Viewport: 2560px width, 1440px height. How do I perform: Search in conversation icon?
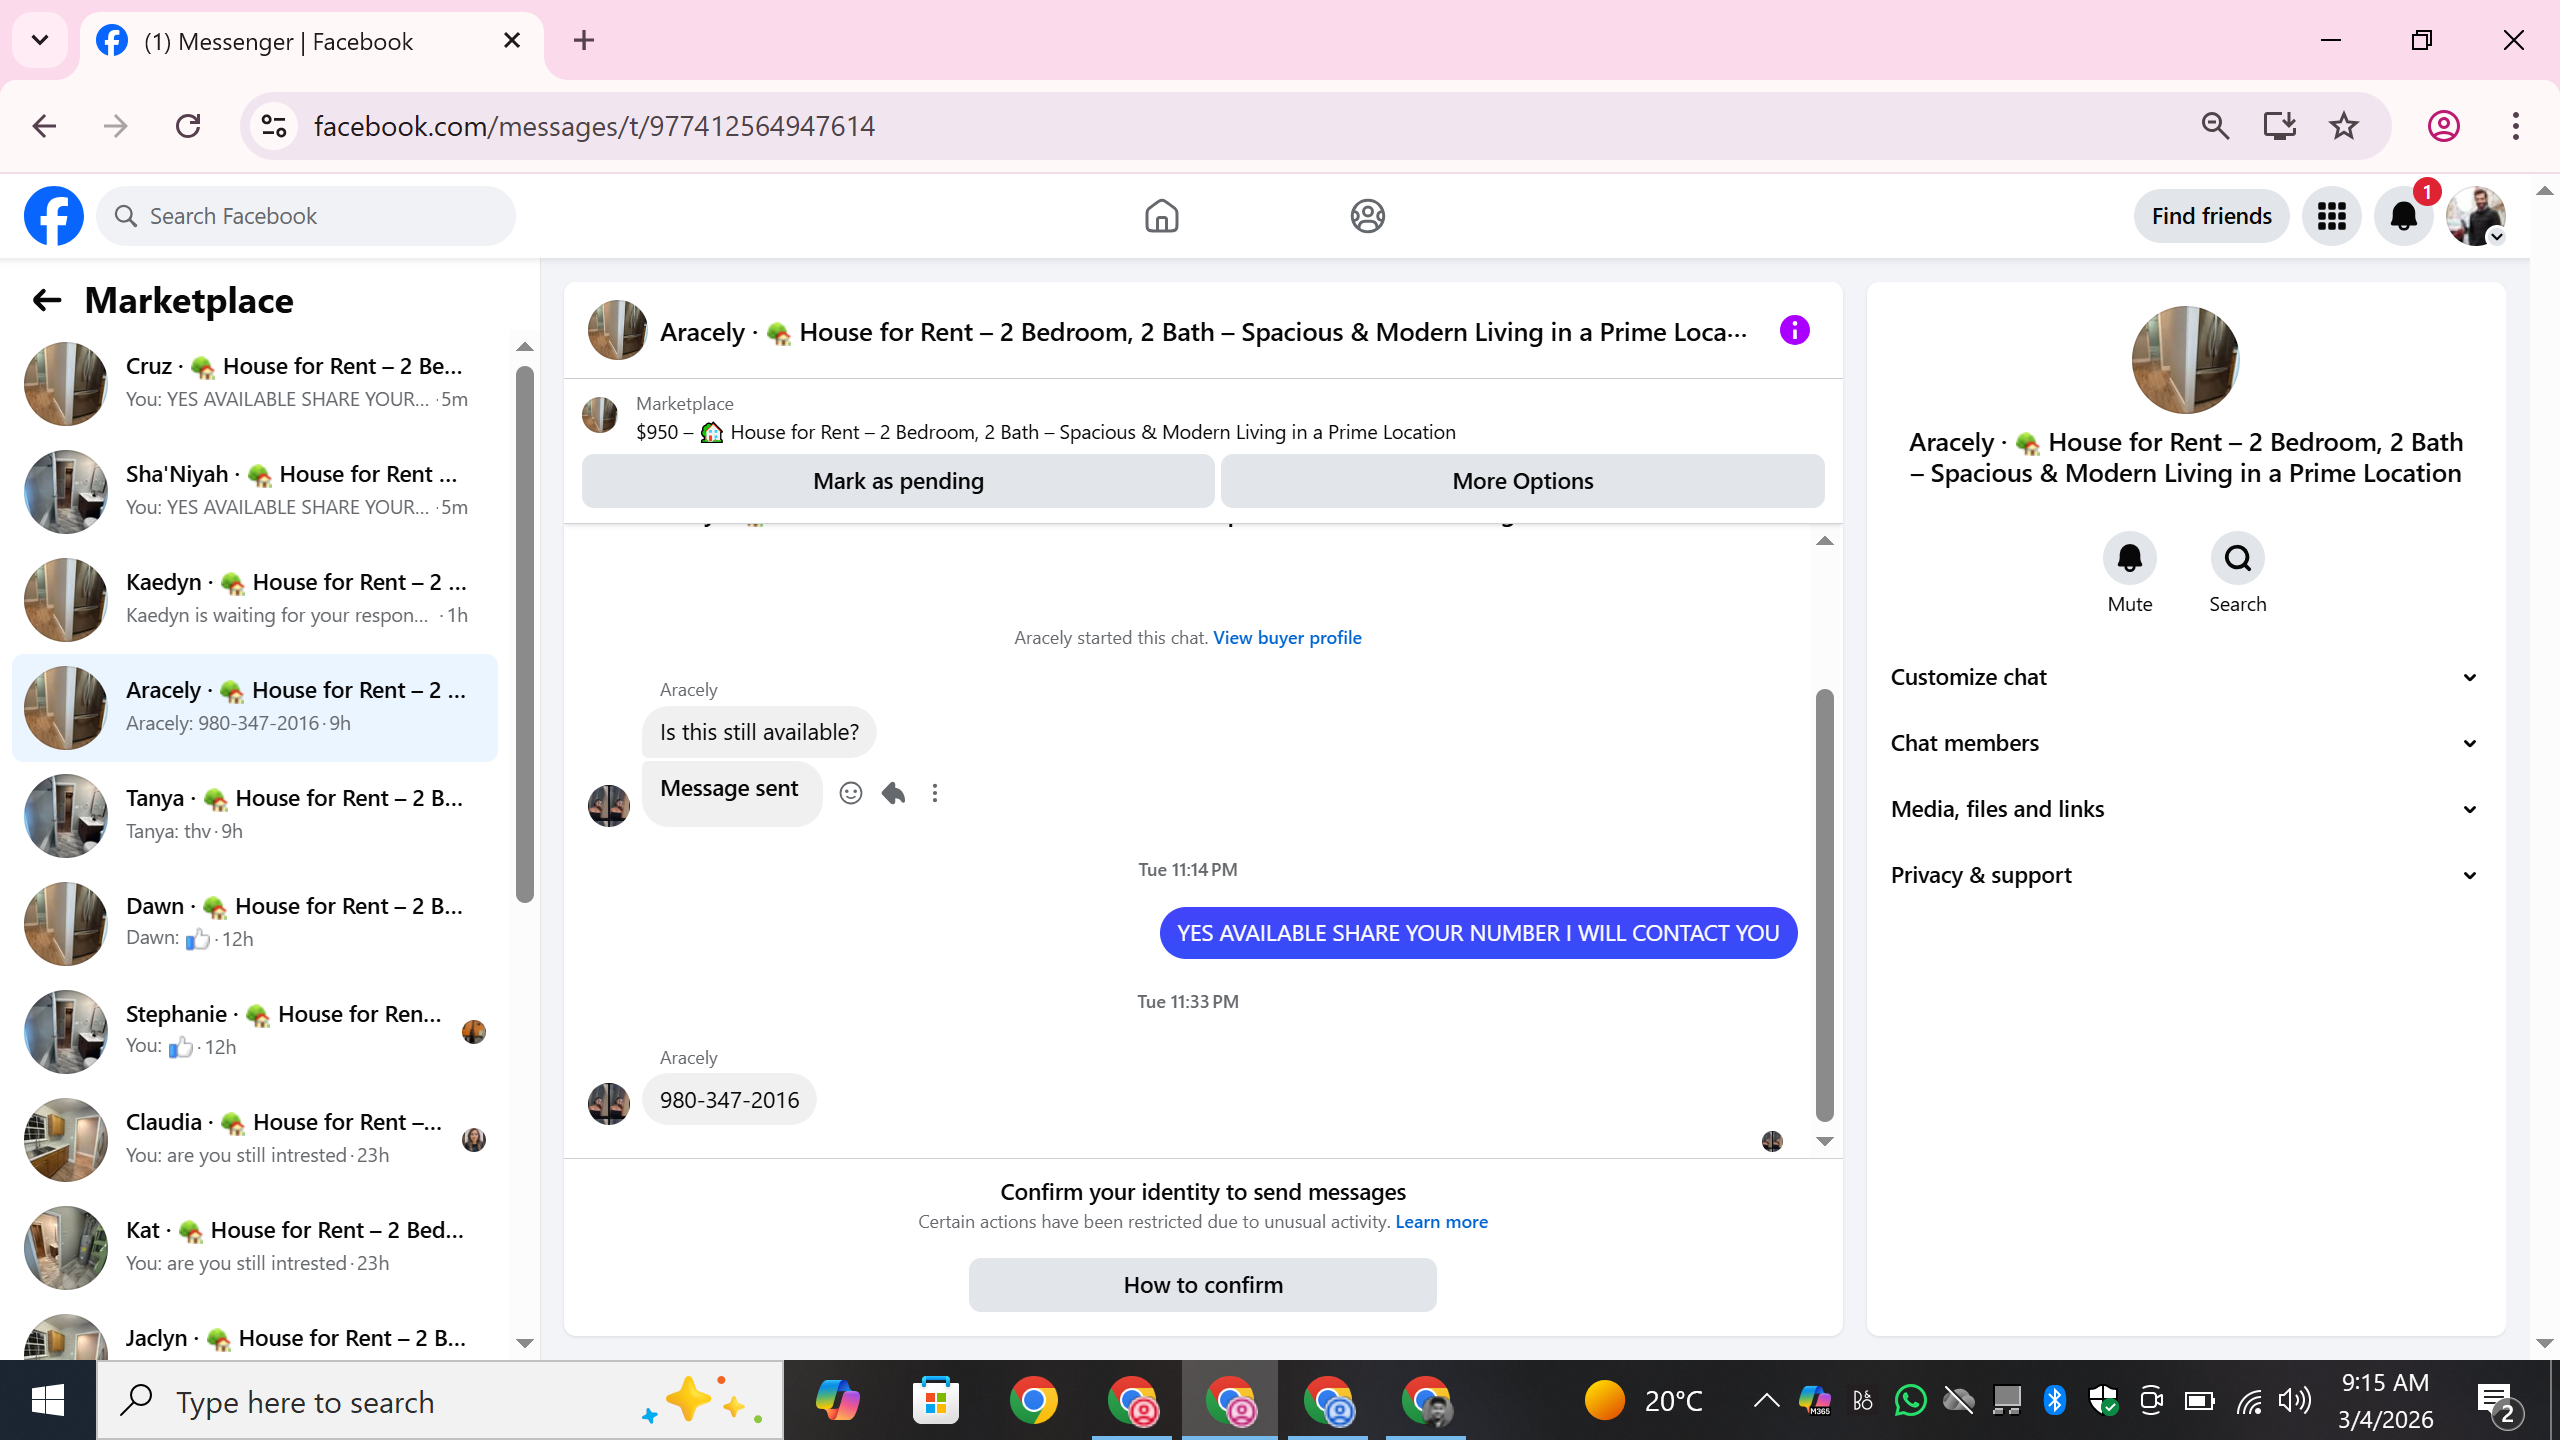[x=2237, y=558]
